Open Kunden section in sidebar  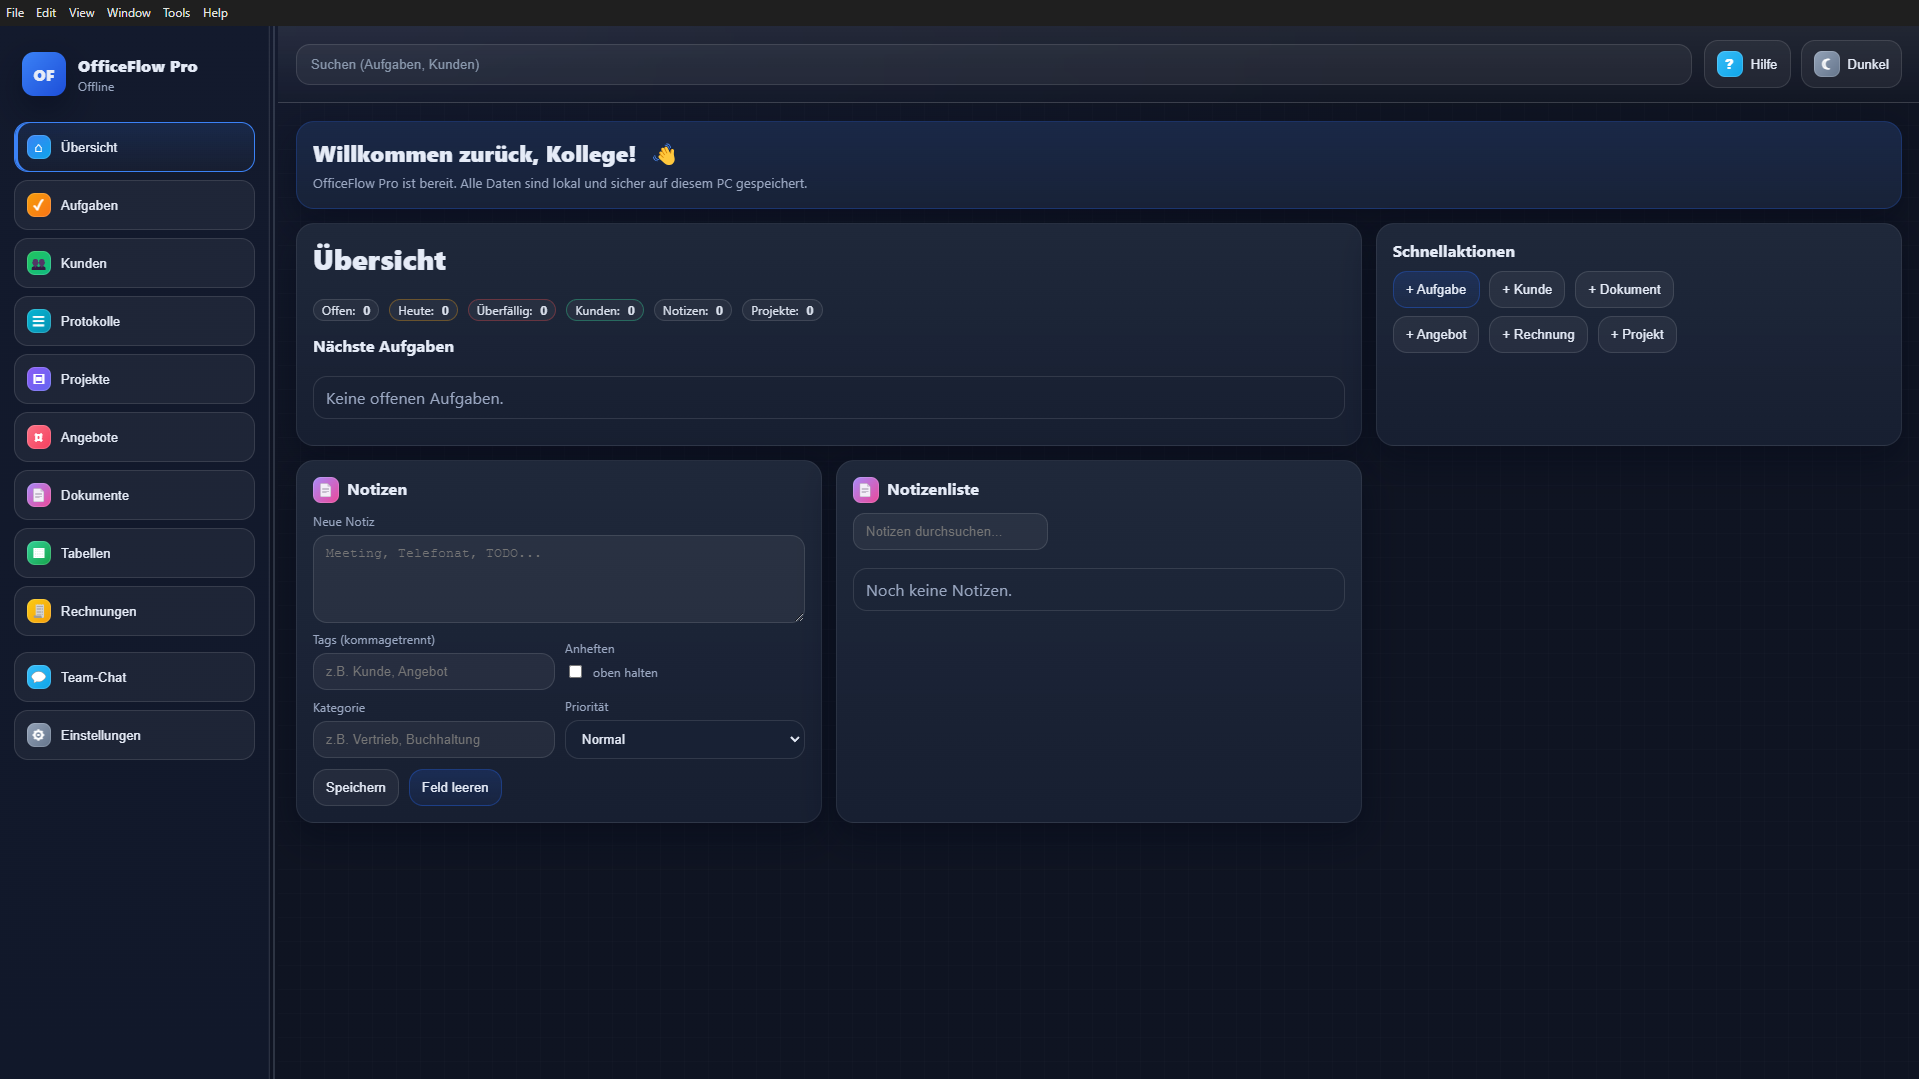(134, 263)
